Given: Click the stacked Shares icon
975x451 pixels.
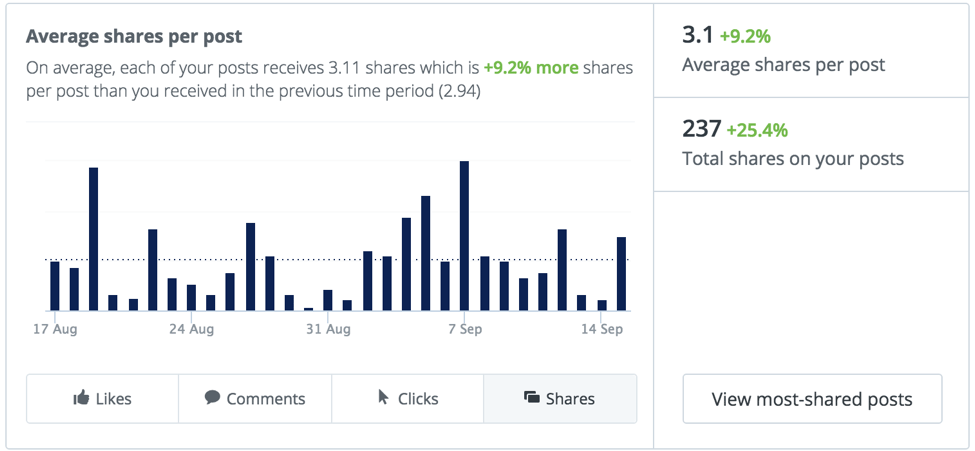Looking at the screenshot, I should (531, 398).
